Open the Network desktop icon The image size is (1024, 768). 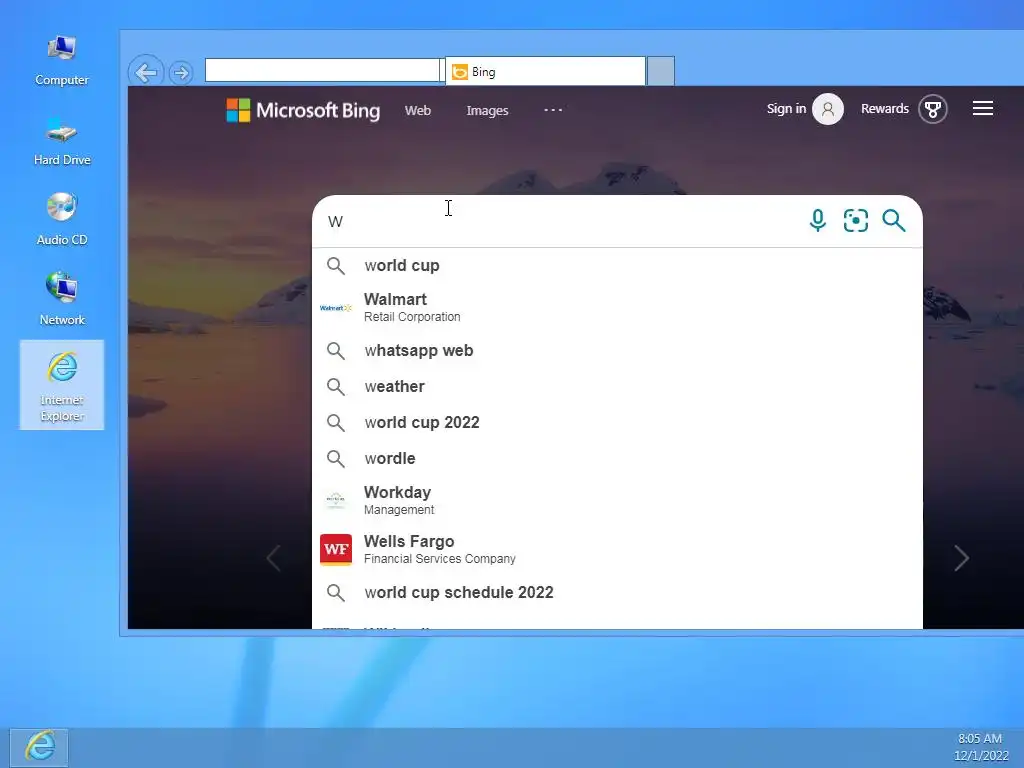(61, 300)
